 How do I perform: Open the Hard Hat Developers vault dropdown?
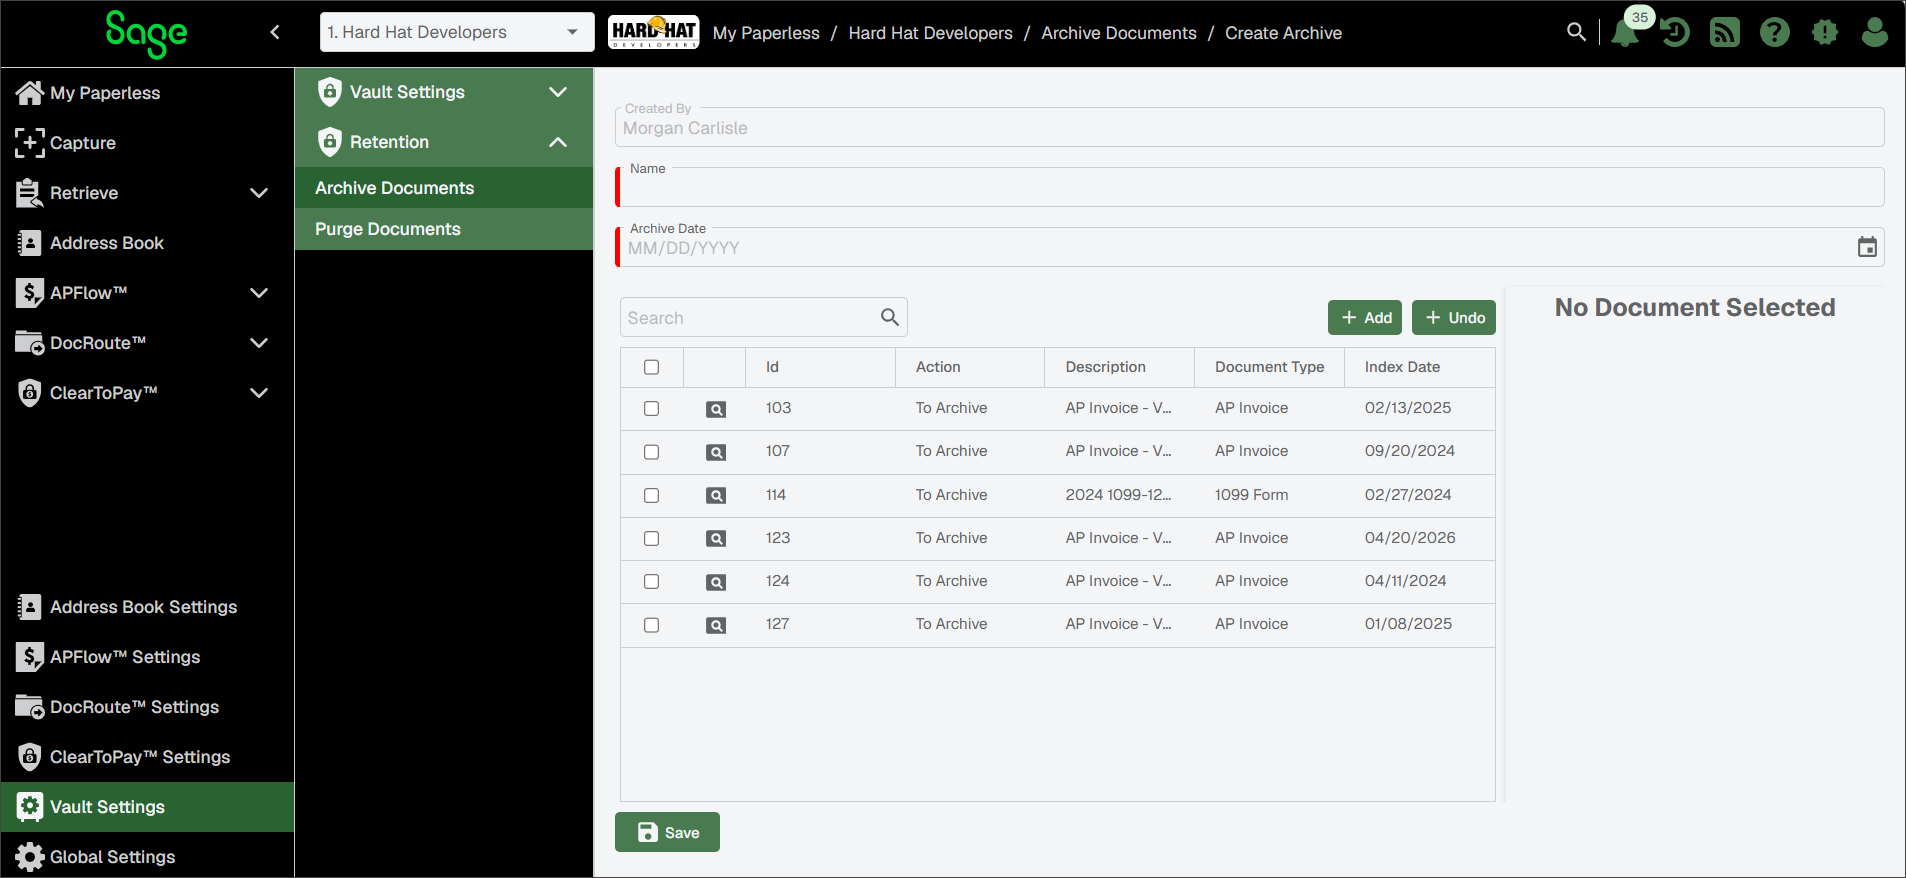coord(457,32)
